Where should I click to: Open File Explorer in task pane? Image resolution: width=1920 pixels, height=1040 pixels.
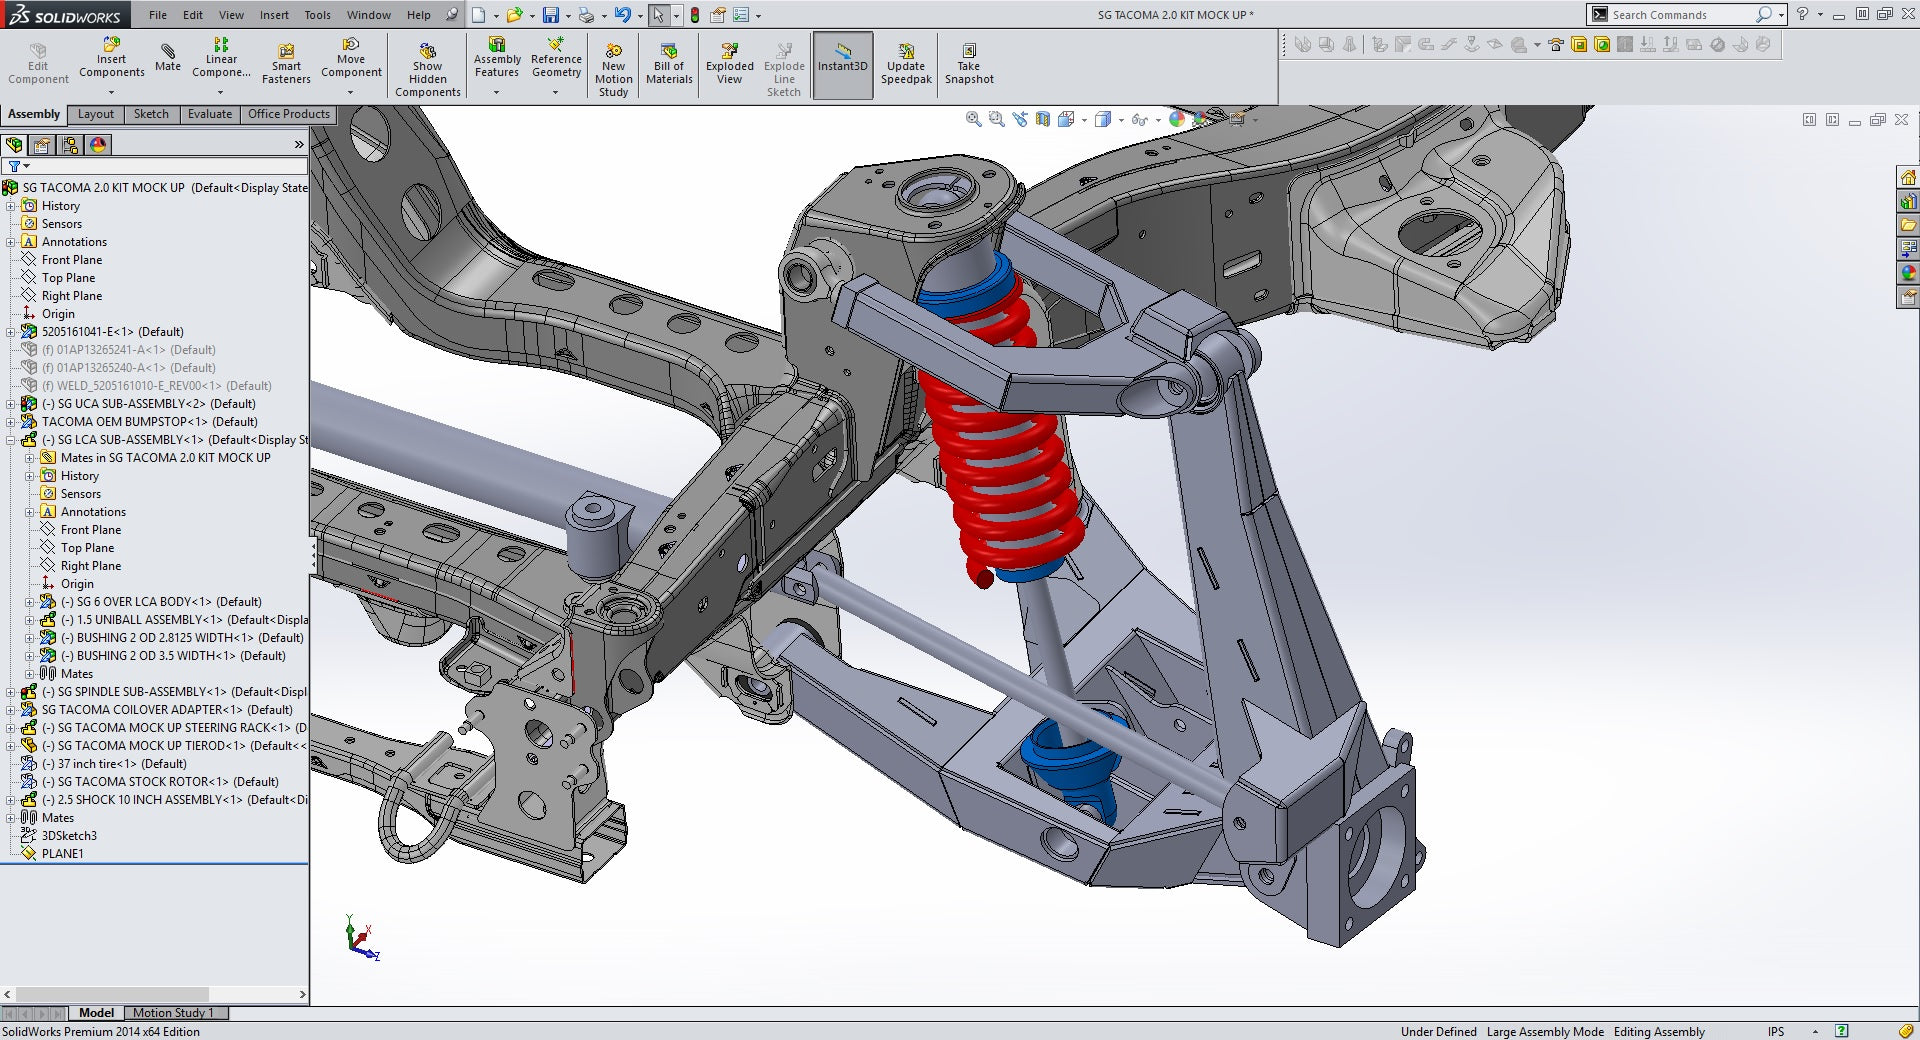[x=1908, y=225]
